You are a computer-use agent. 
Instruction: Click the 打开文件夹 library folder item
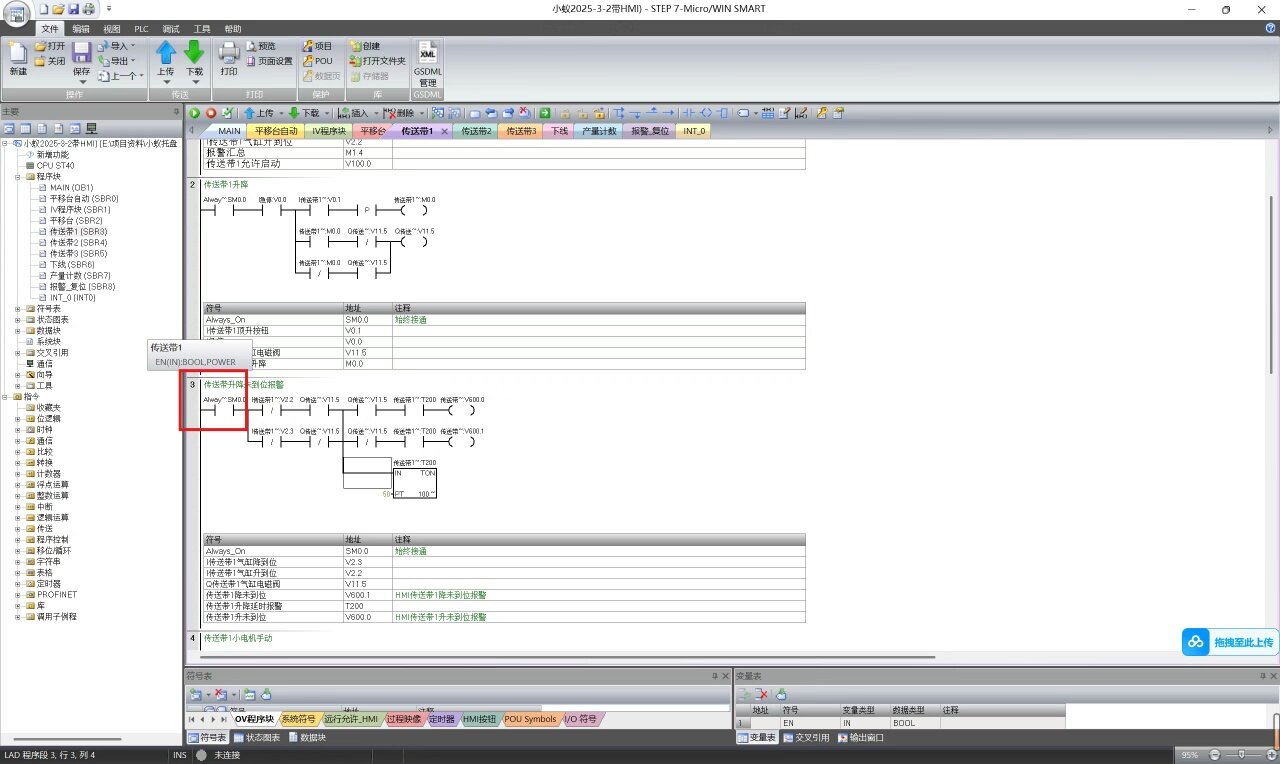pos(378,61)
